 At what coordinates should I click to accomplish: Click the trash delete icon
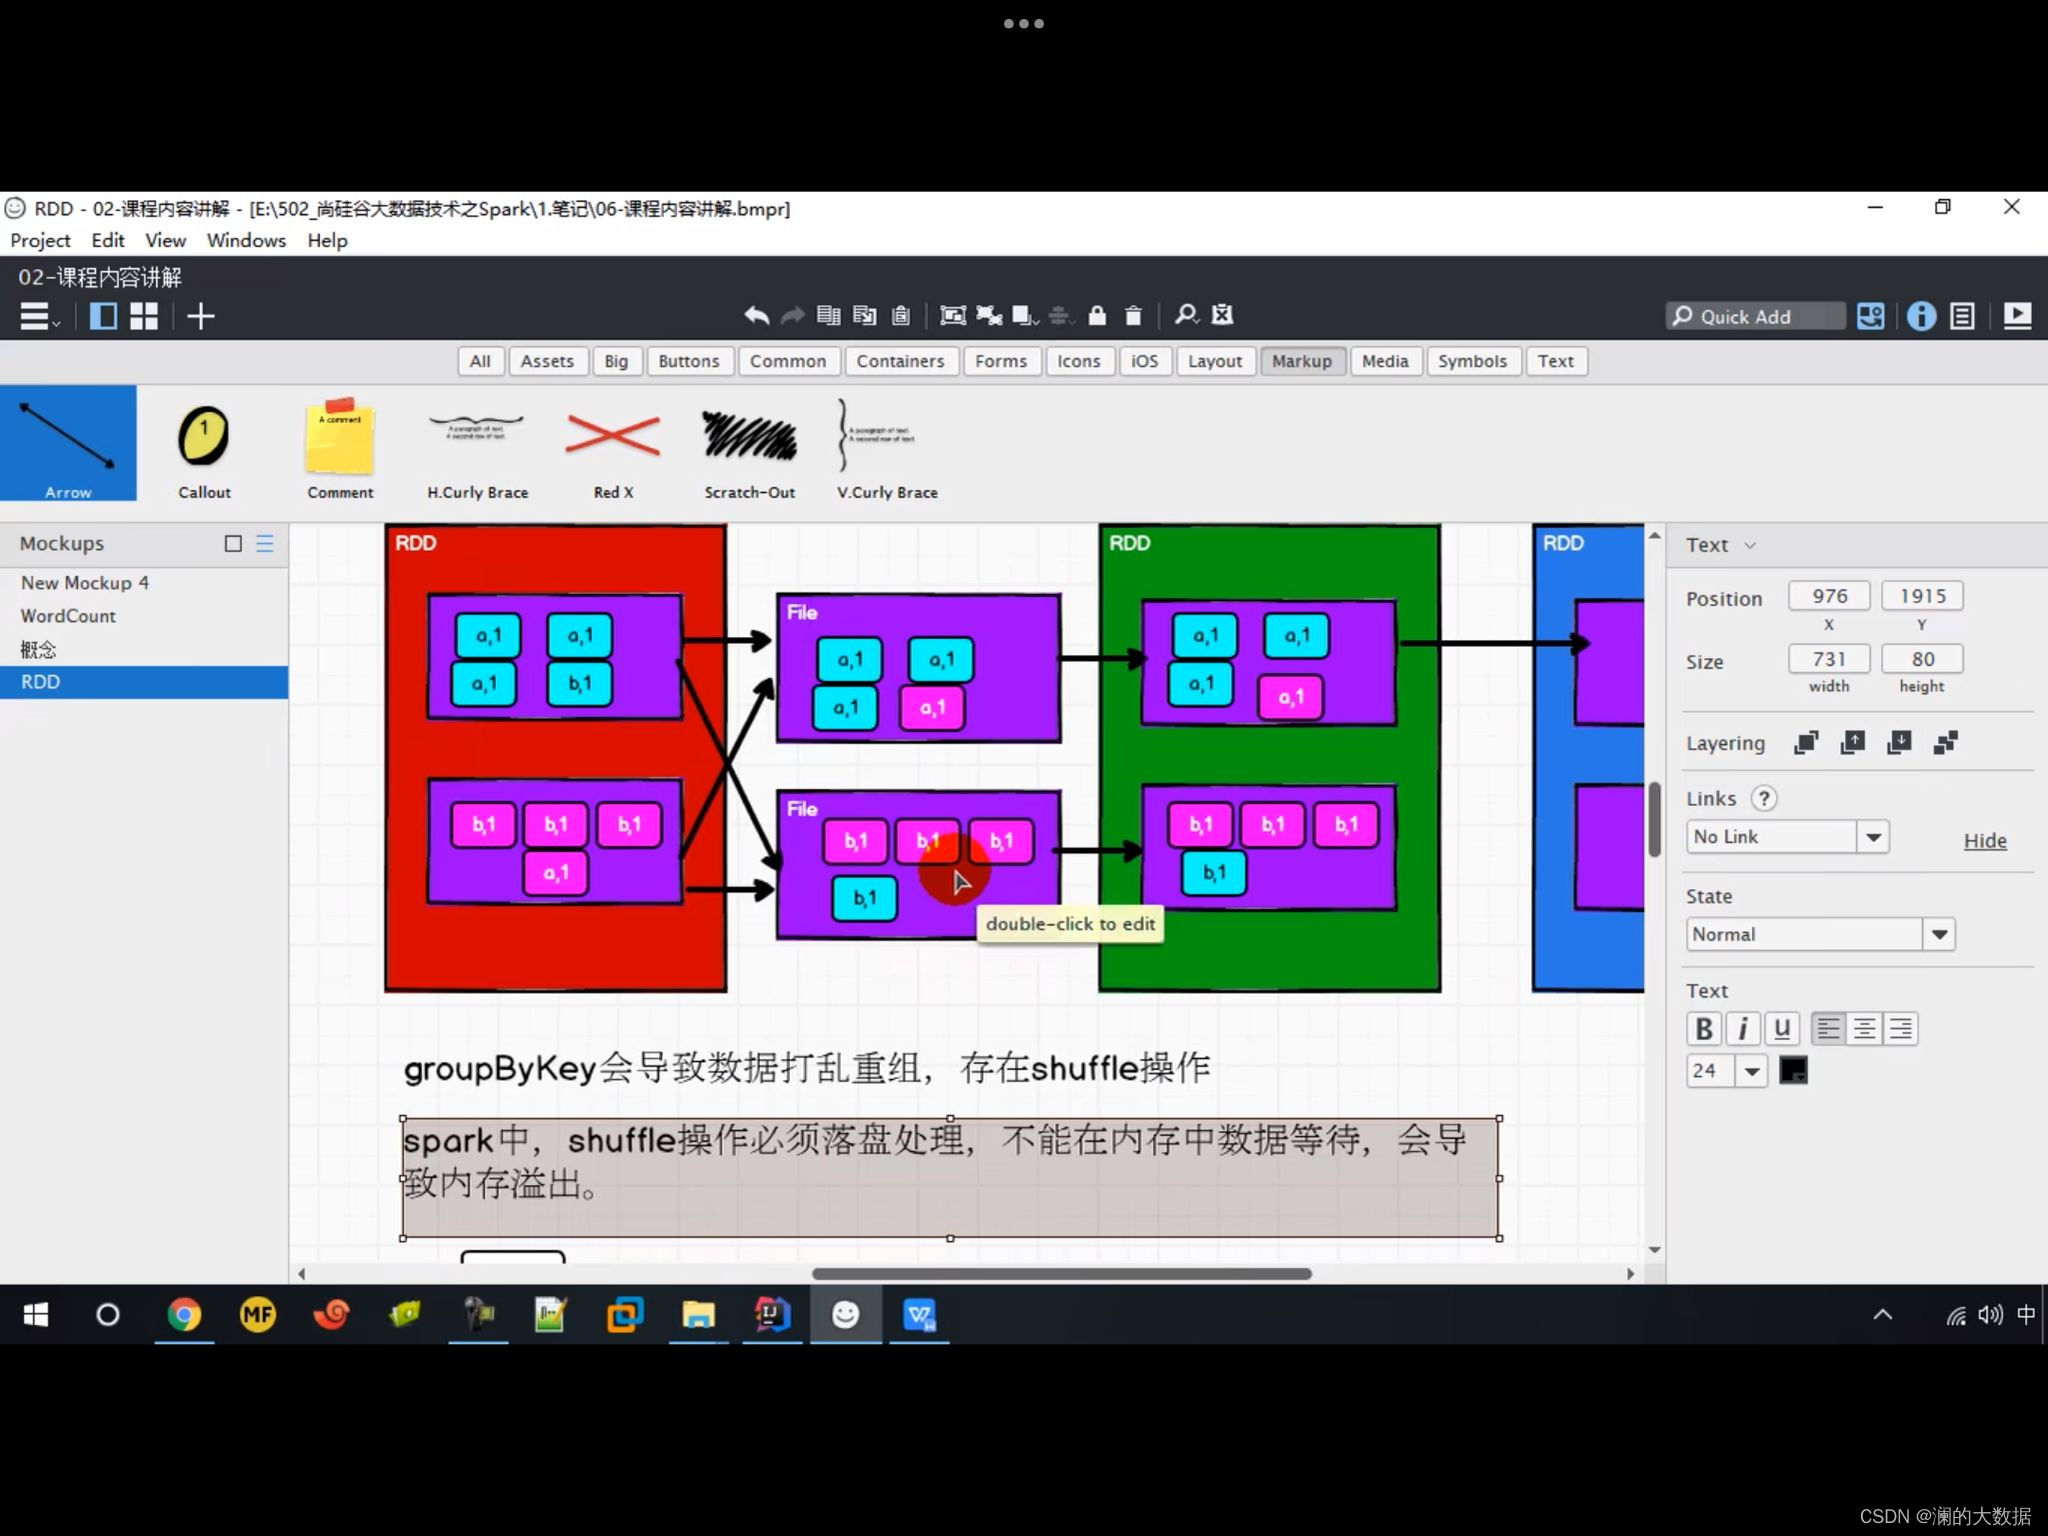[x=1133, y=316]
